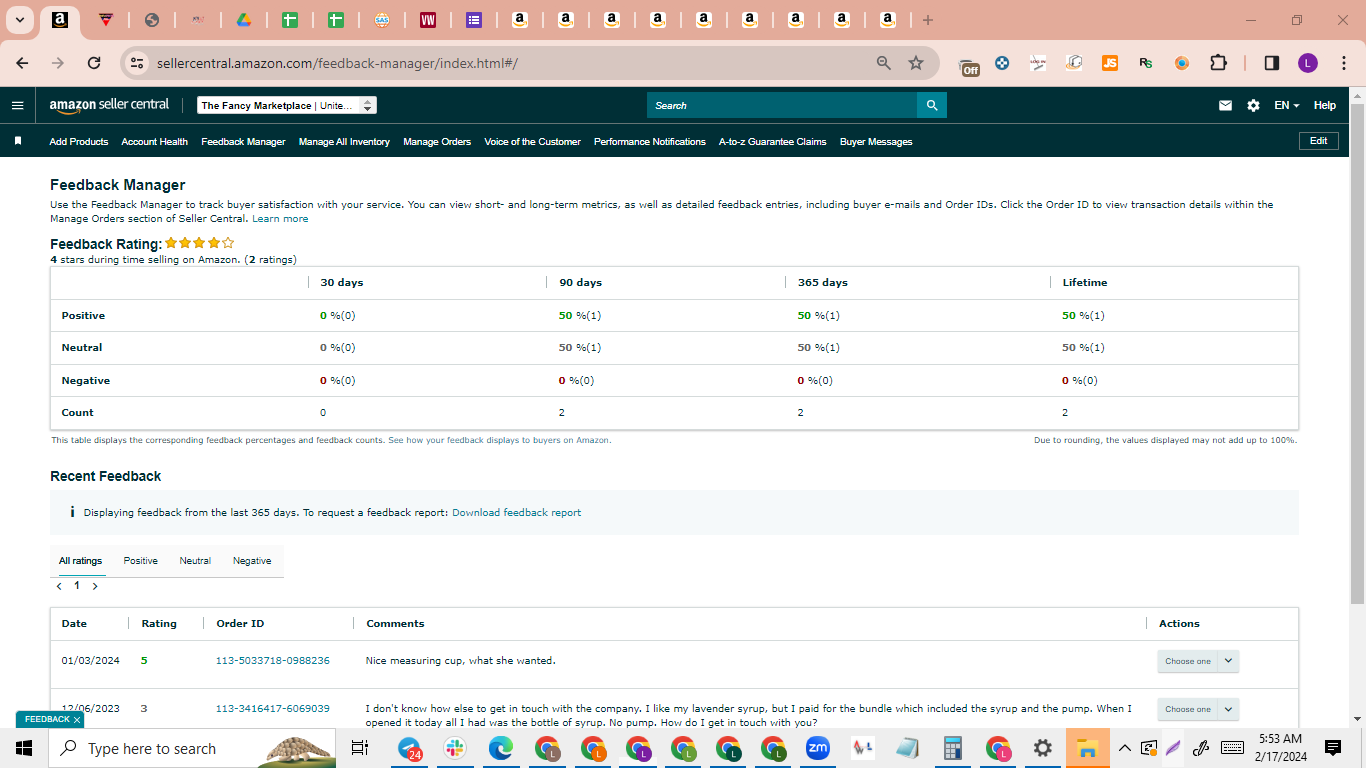Open order ID 113-3416417-6069039
Image resolution: width=1366 pixels, height=768 pixels.
pos(273,709)
